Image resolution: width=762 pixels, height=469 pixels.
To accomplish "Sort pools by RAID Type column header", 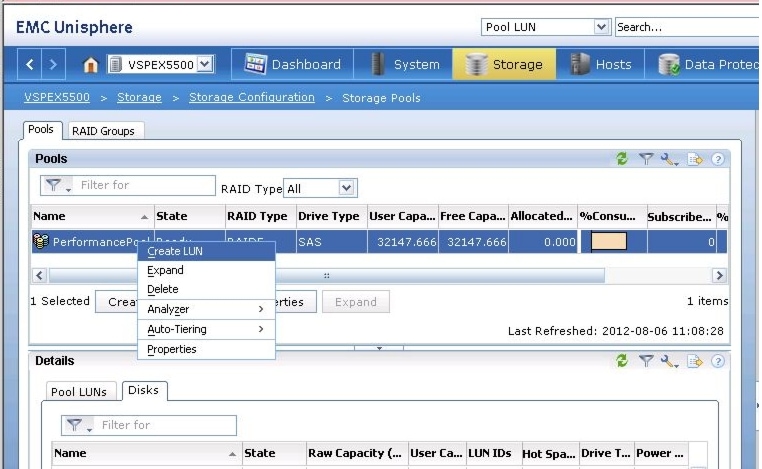I will tap(261, 216).
